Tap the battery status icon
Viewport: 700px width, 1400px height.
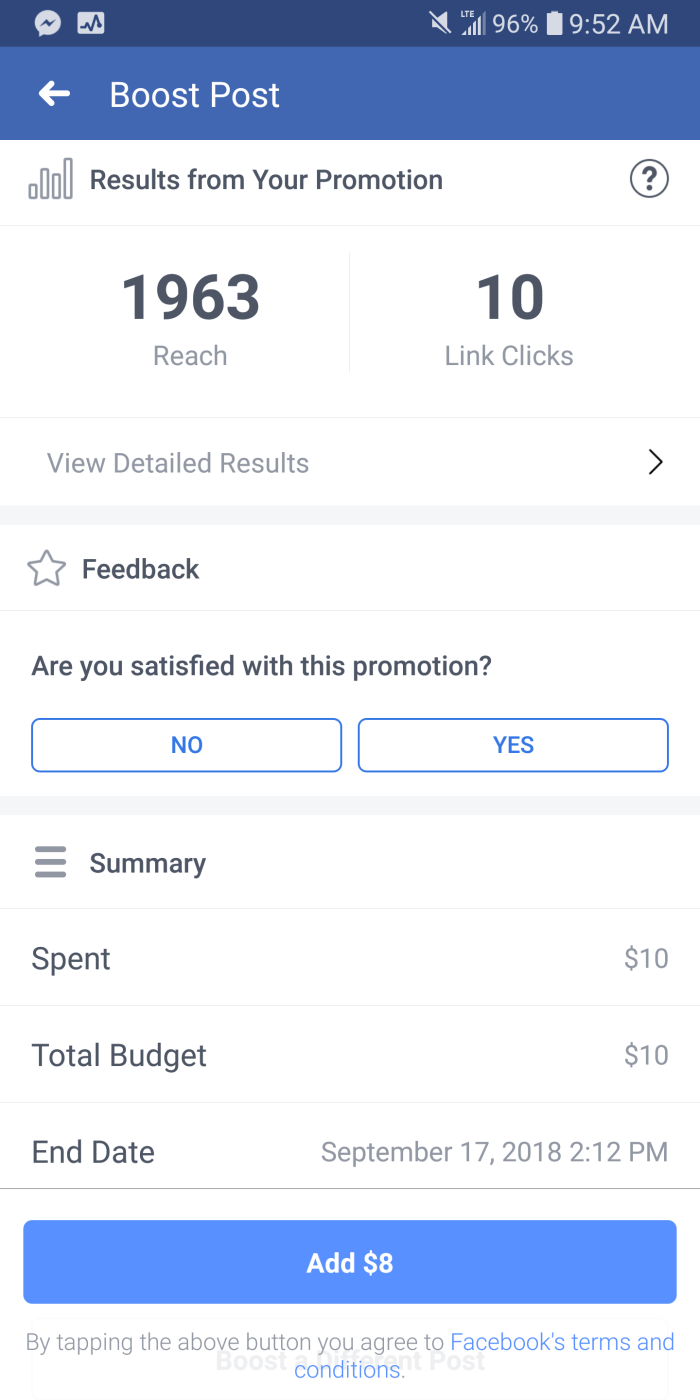[554, 23]
